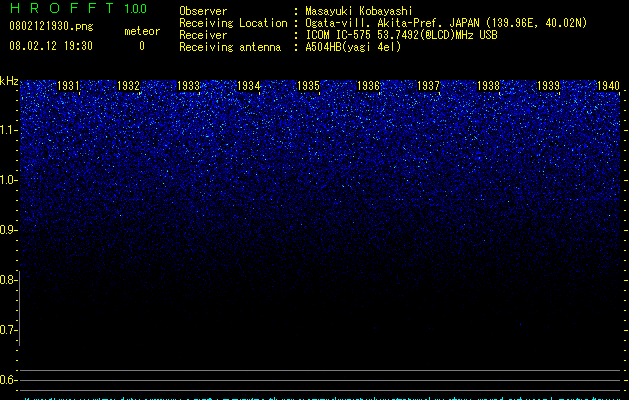Select the 1938 minute label
Screen dimensions: 629x400
click(x=488, y=86)
